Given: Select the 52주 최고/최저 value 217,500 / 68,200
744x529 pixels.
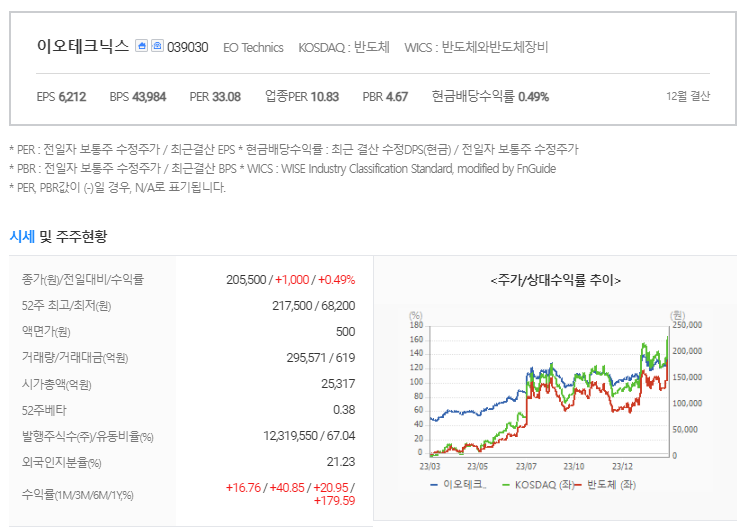Looking at the screenshot, I should point(314,306).
